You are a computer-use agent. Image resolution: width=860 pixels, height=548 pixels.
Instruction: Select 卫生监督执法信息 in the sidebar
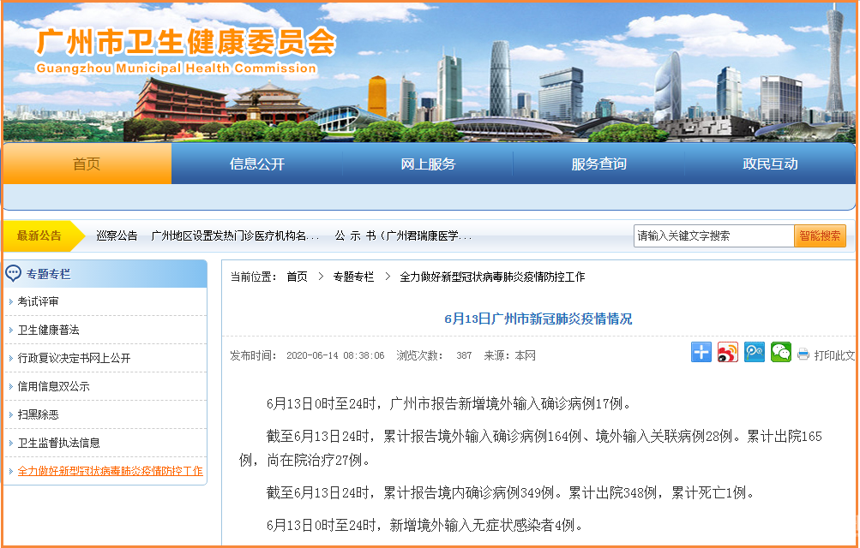[59, 443]
